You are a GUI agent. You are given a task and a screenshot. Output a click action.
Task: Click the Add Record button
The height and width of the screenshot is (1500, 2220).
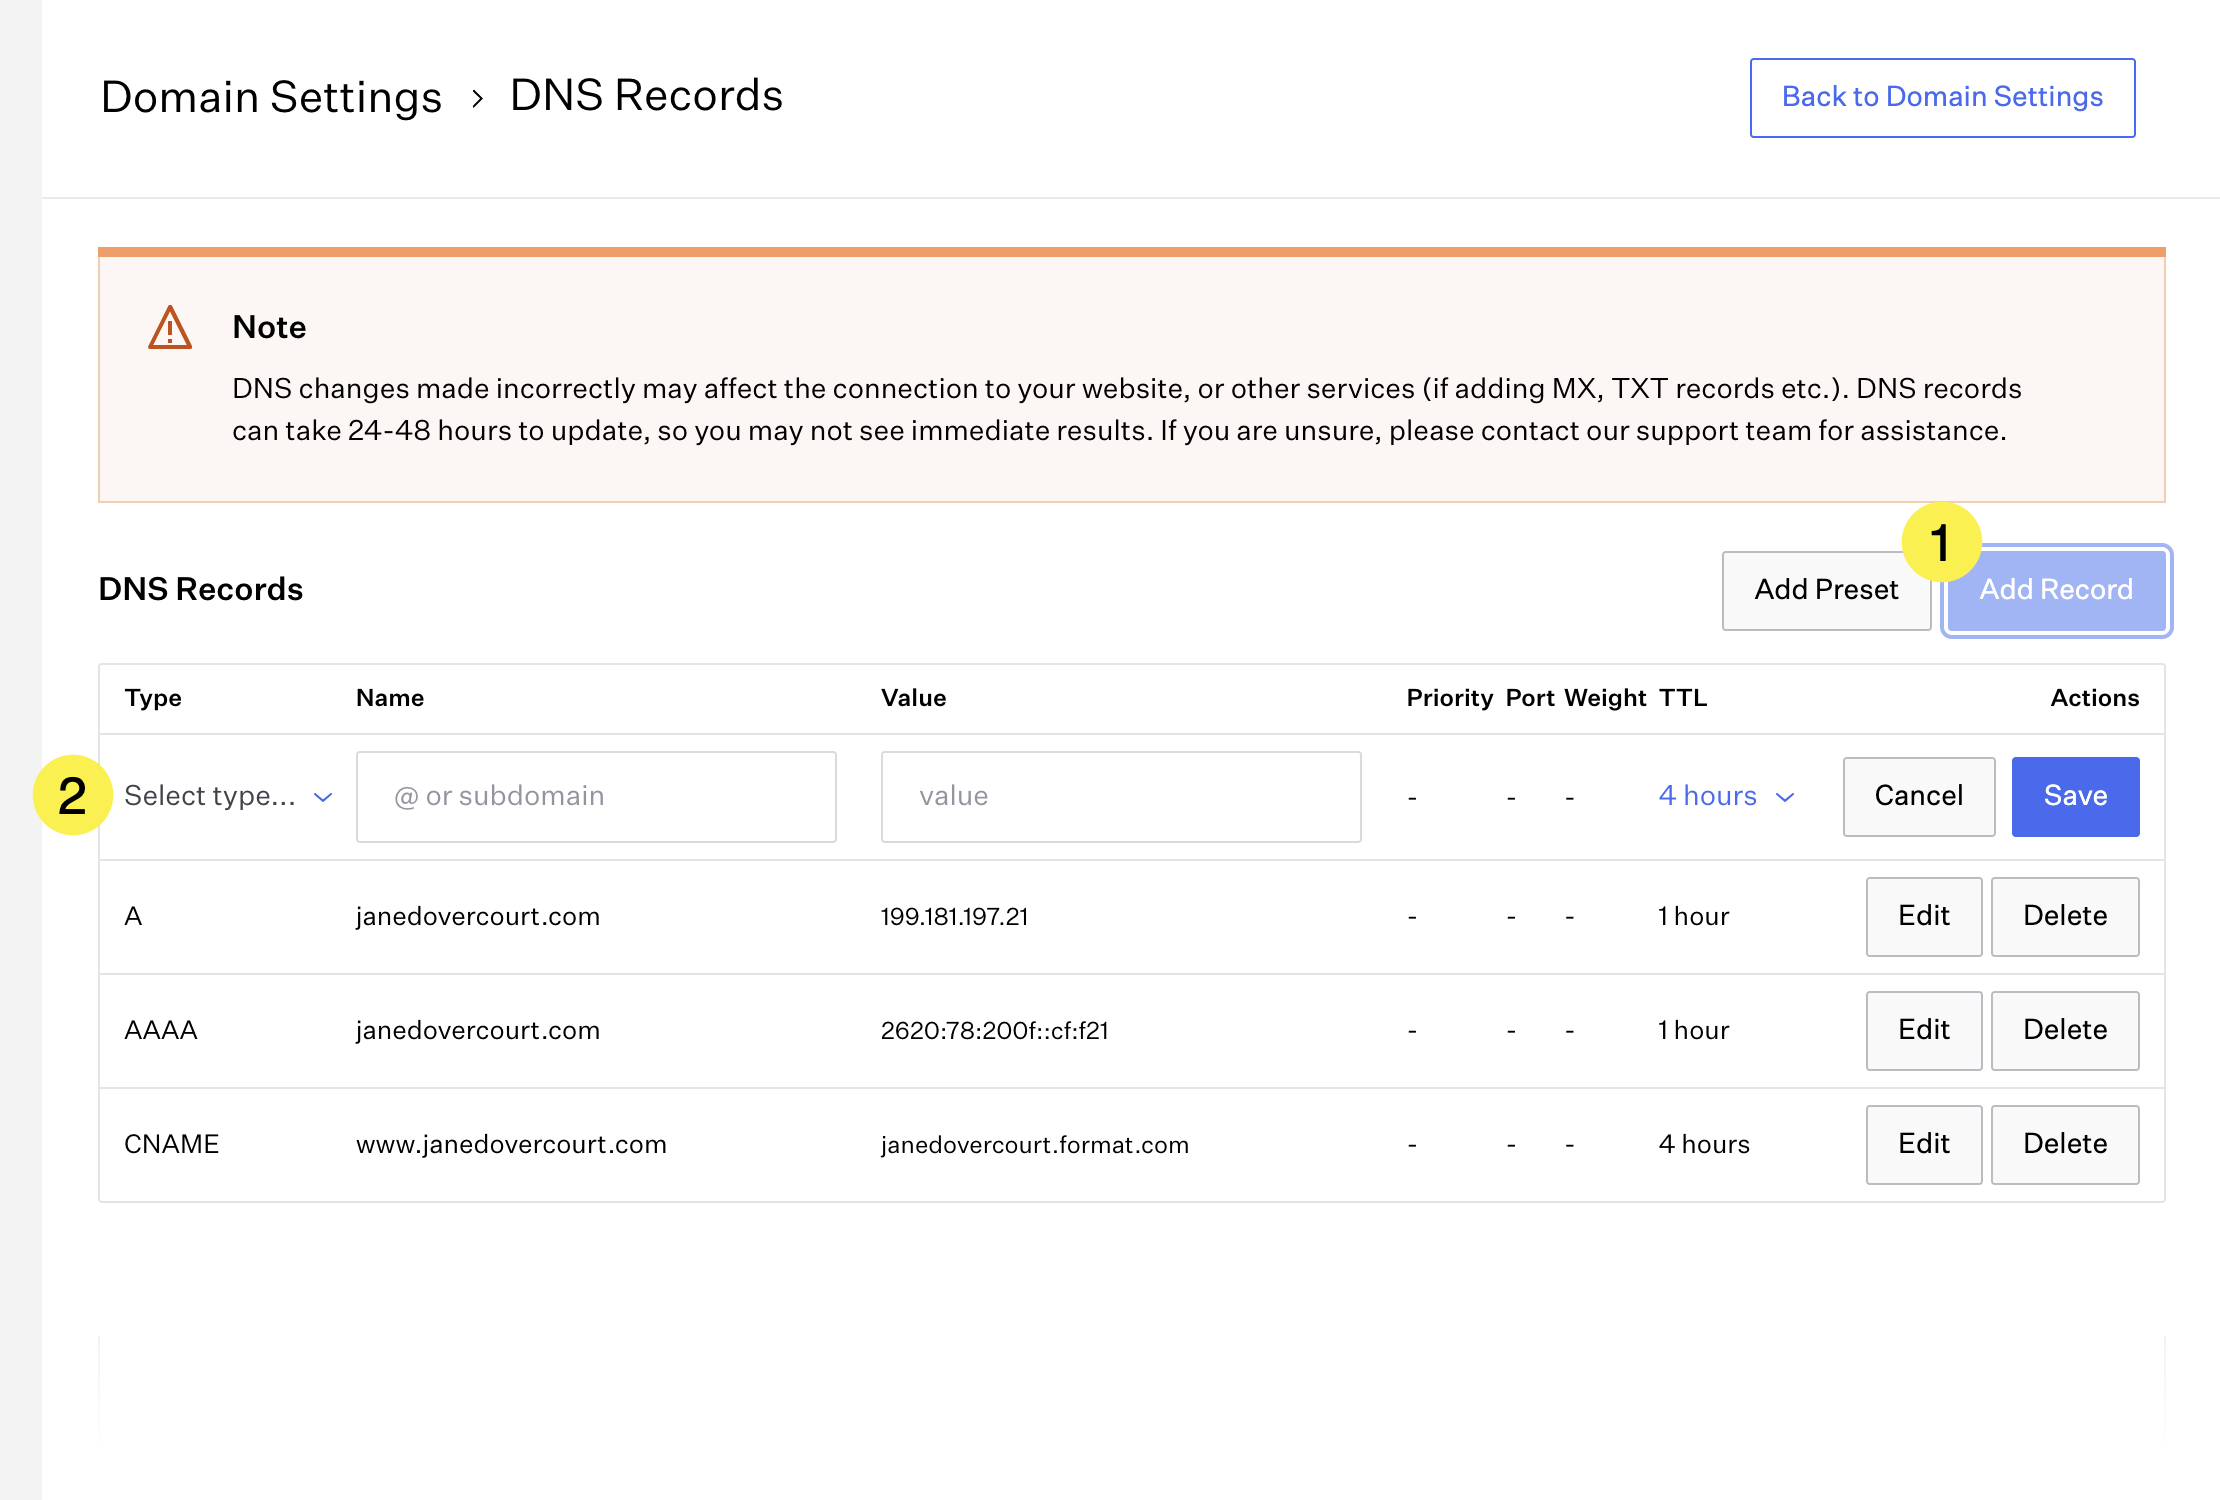tap(2056, 590)
